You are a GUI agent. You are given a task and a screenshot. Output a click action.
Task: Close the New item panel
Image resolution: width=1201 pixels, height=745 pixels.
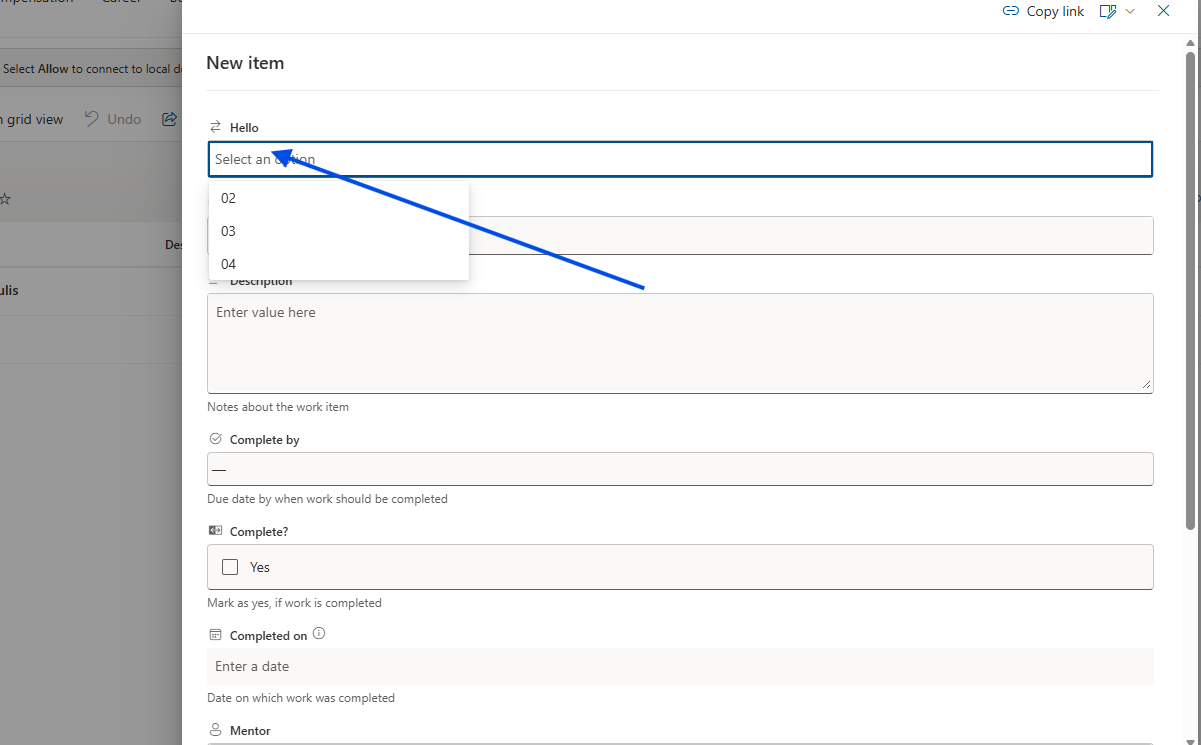tap(1163, 11)
